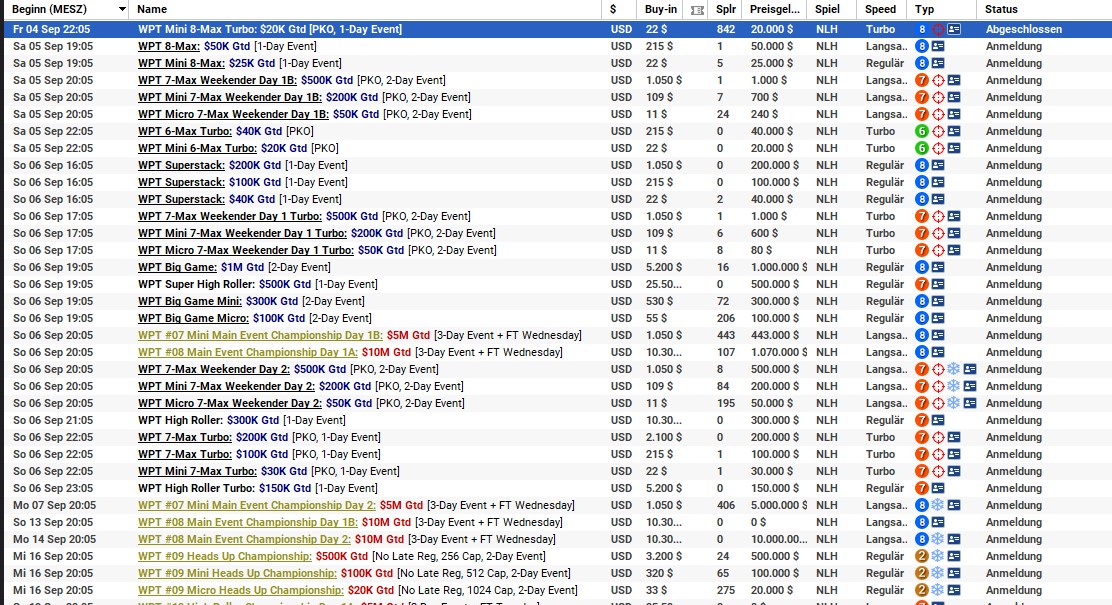Click knockout crosshair icon in WPT 7-Max Weekender Day 1B row
The height and width of the screenshot is (605, 1112).
(938, 80)
